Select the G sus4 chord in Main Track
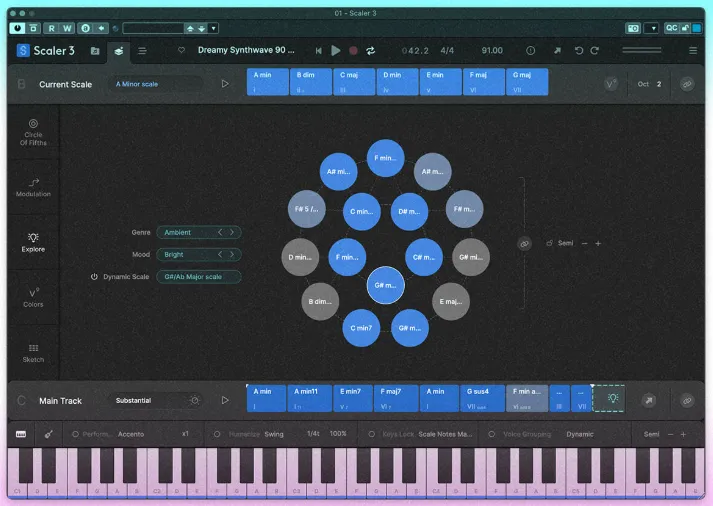Screen dimensions: 713x506 point(483,398)
